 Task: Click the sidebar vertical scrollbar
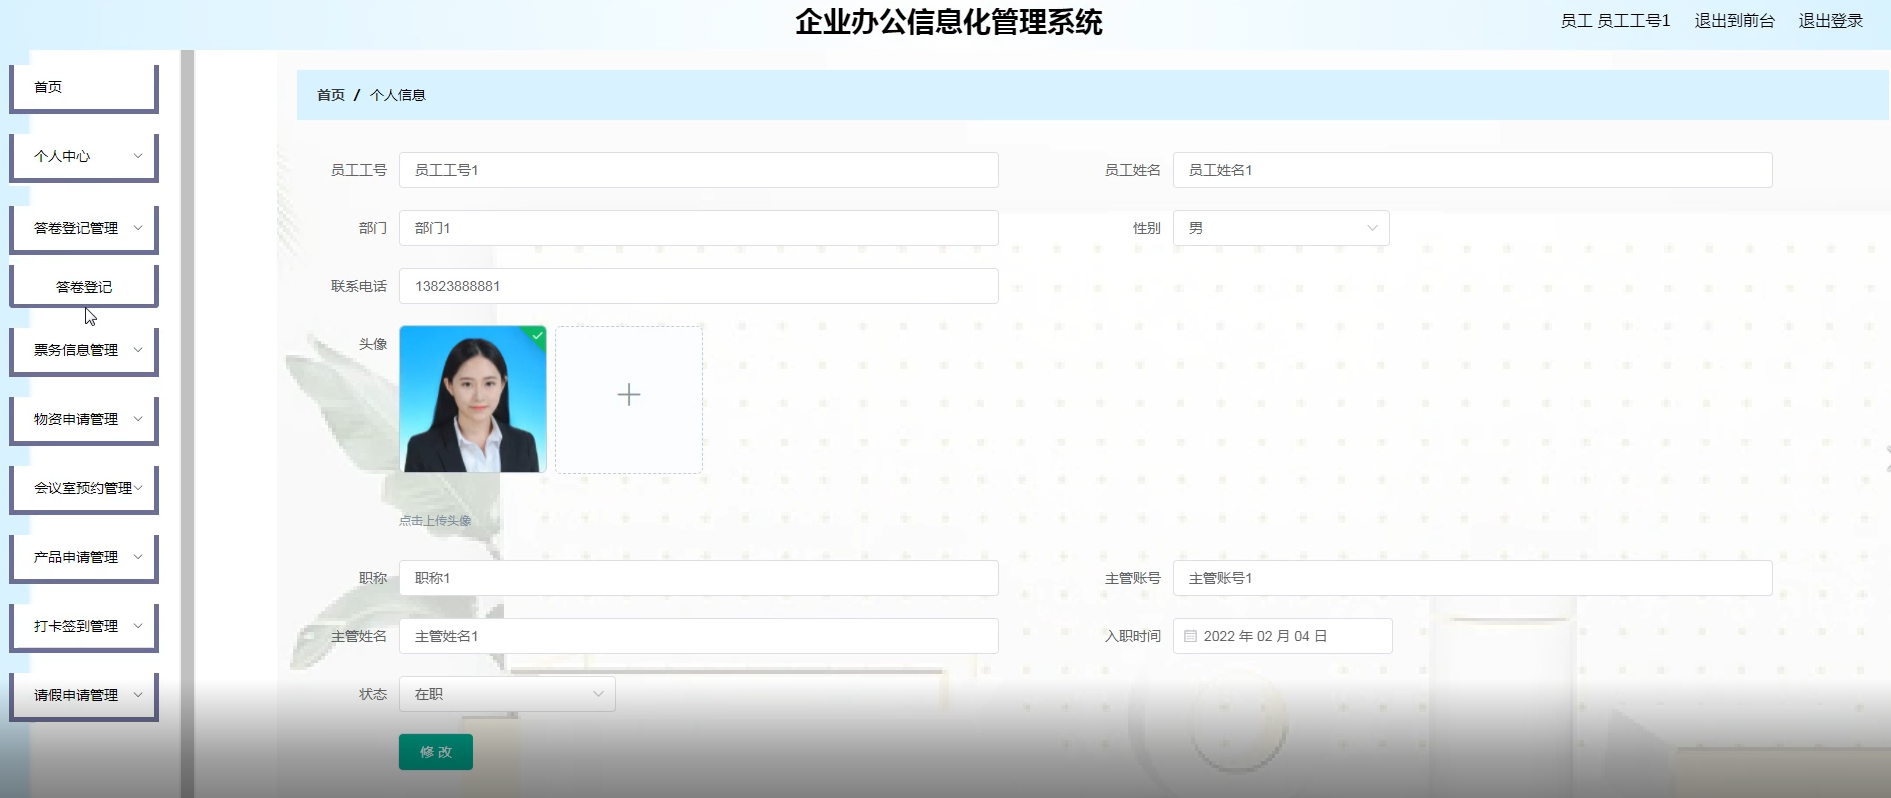pos(187,424)
